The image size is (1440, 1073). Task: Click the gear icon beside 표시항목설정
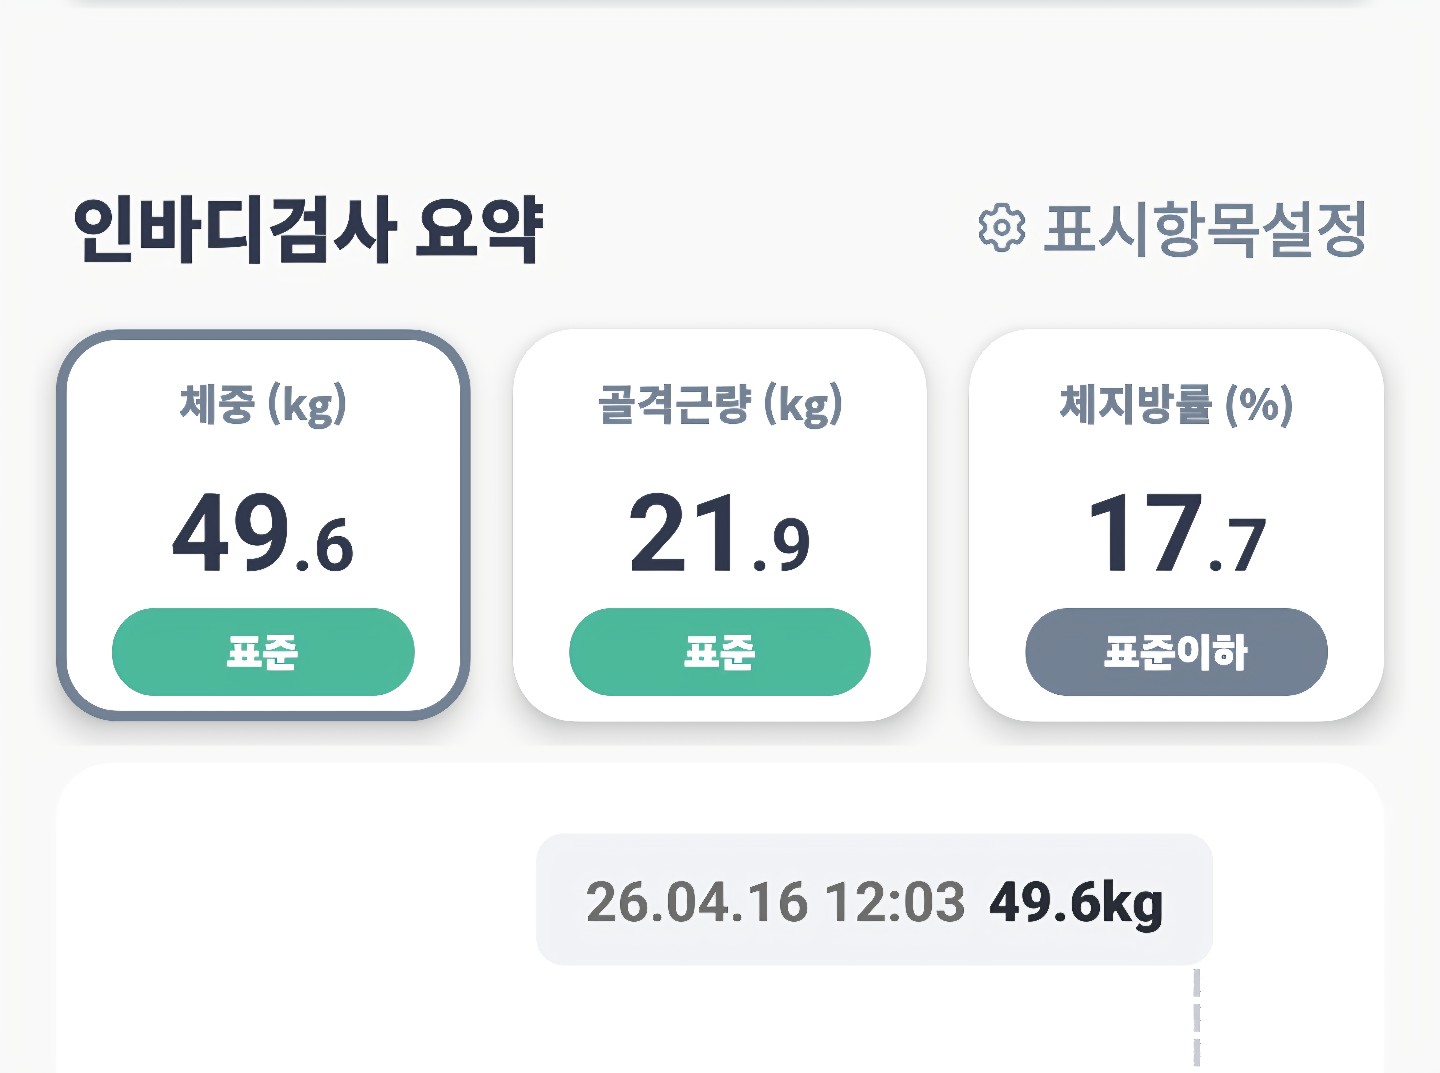(1001, 229)
